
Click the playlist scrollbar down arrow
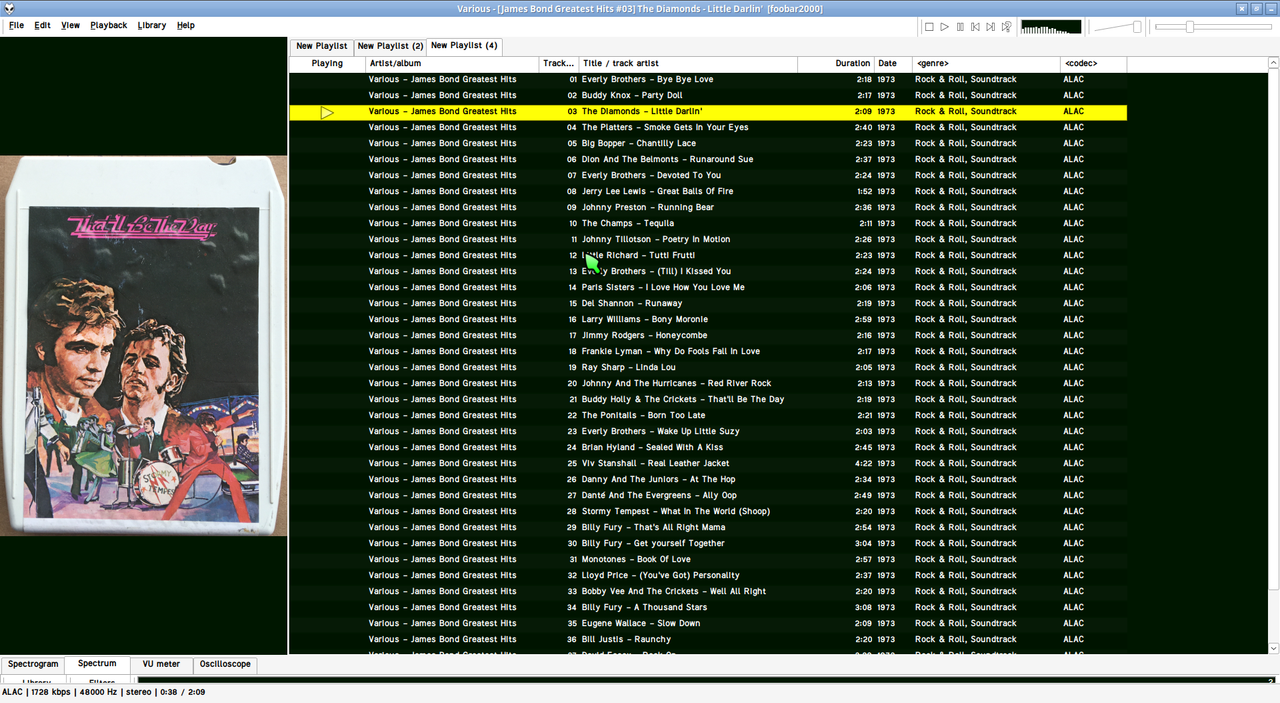(1273, 649)
